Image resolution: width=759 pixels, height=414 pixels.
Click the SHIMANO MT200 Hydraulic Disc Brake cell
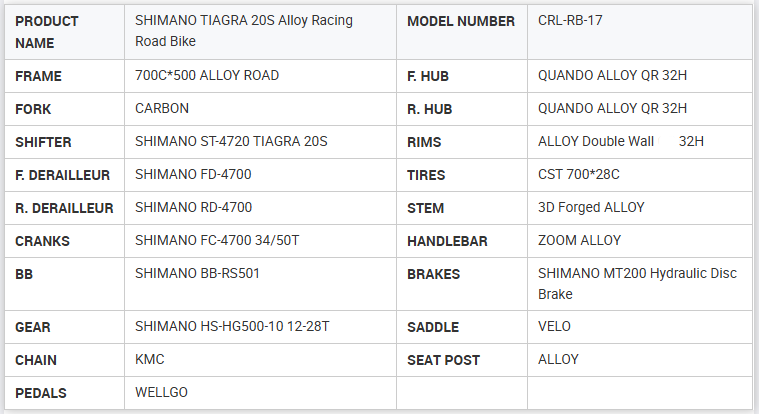tap(637, 284)
